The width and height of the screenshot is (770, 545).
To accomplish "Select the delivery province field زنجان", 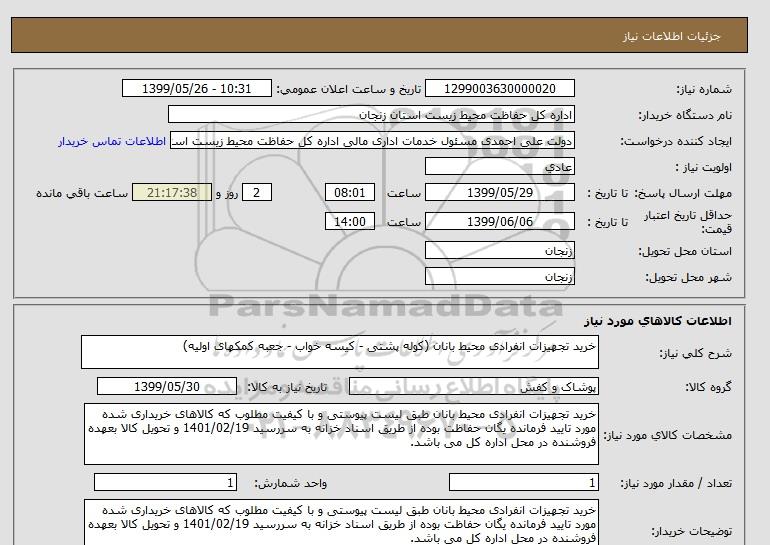I will click(x=499, y=250).
